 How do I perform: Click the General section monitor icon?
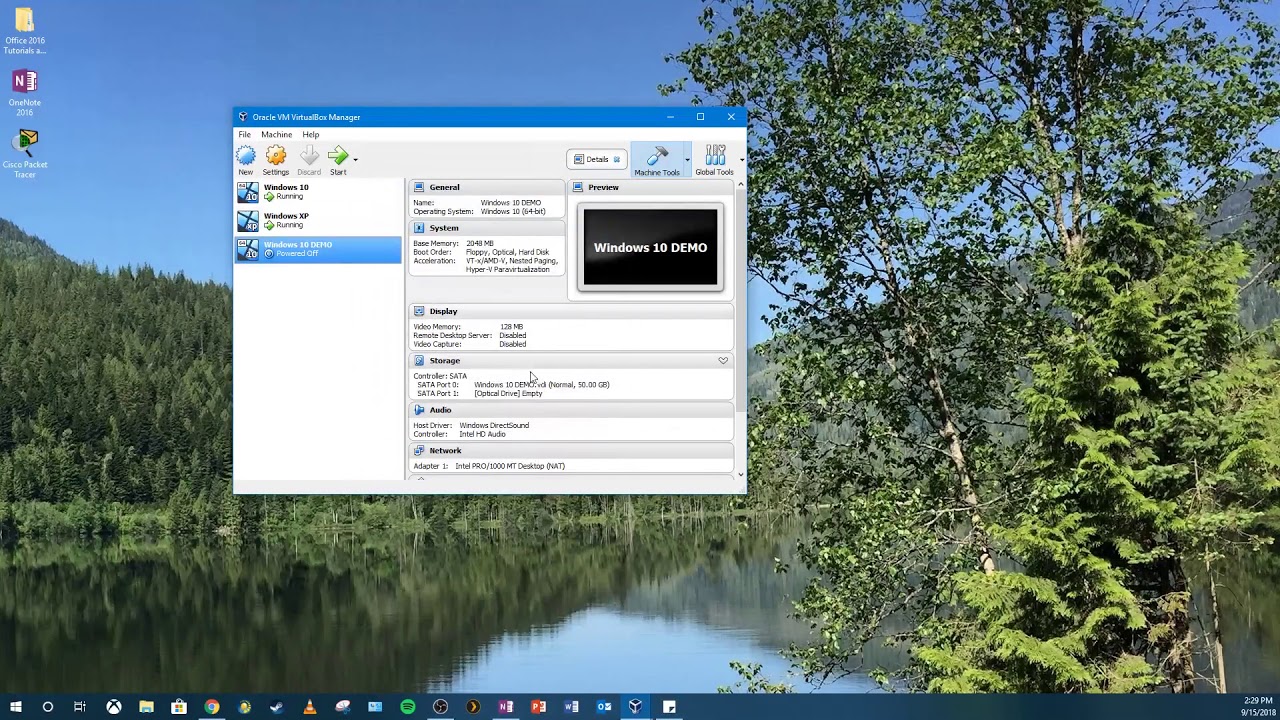pyautogui.click(x=419, y=187)
